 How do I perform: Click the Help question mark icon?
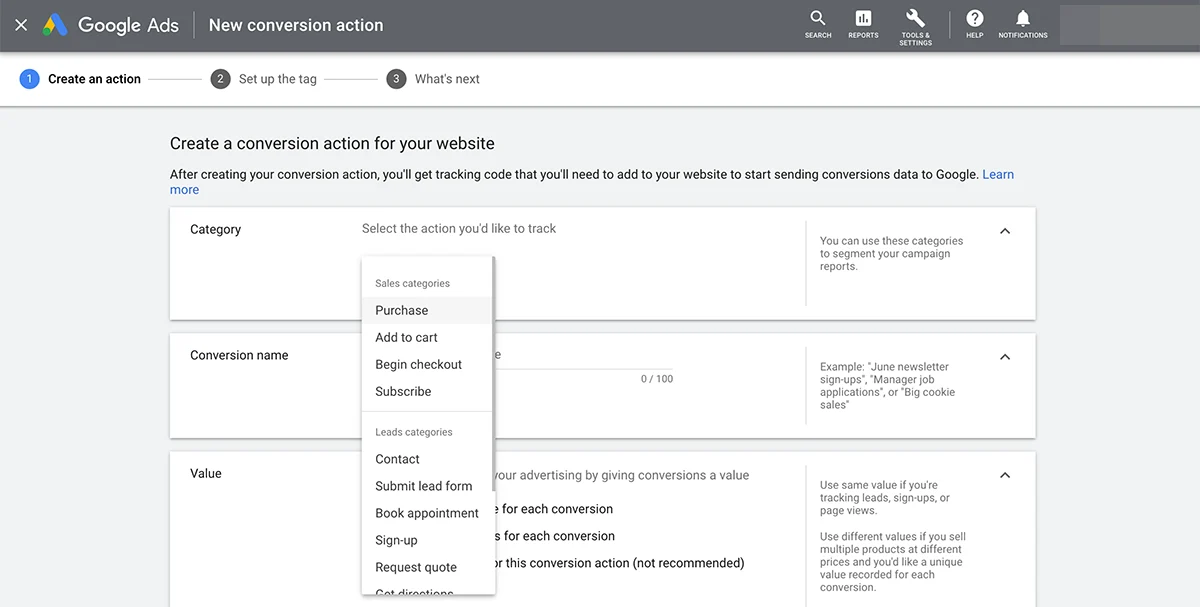click(x=974, y=24)
